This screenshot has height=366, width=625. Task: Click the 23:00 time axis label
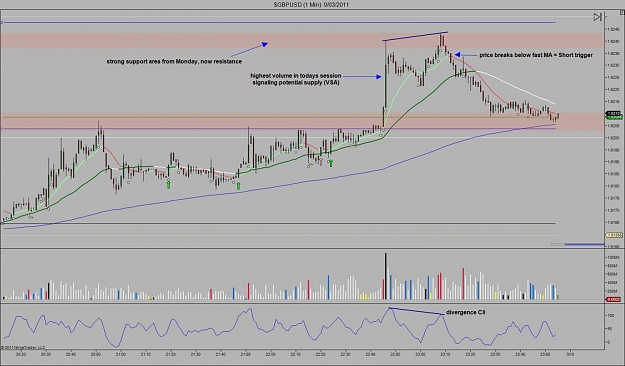(421, 354)
